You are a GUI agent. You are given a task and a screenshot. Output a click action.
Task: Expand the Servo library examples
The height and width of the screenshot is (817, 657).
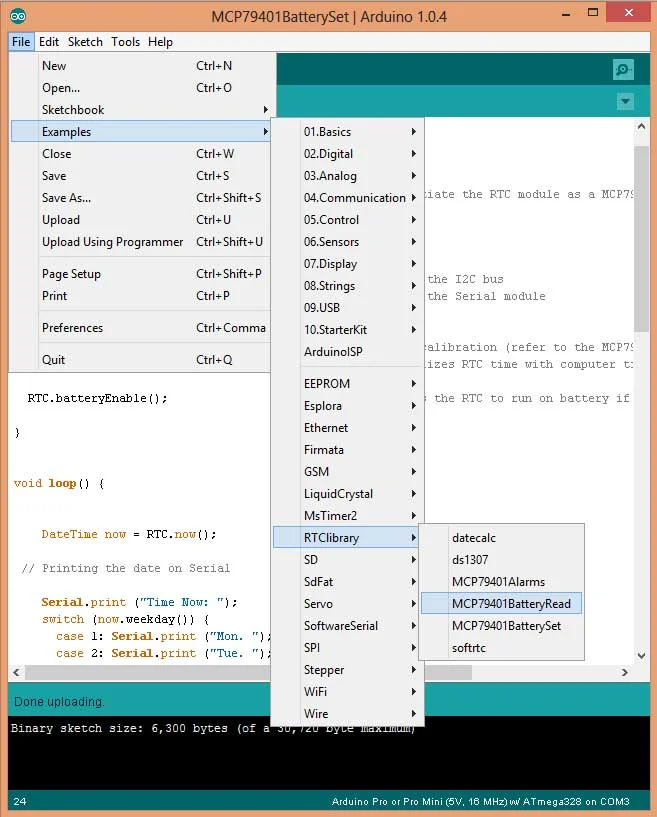(348, 603)
